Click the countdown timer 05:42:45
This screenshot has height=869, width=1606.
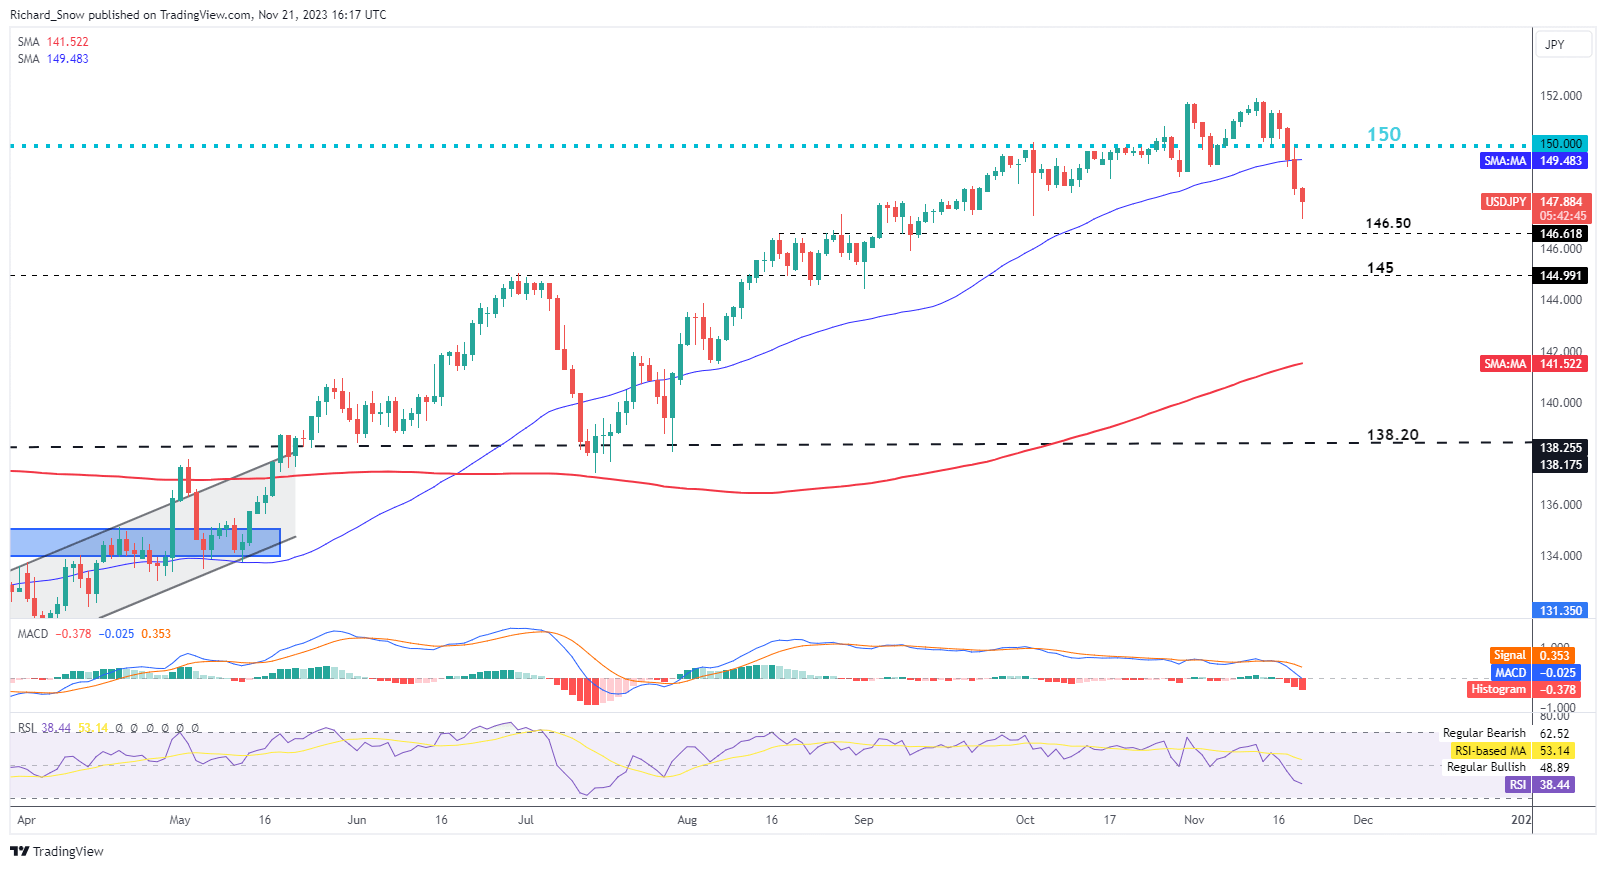[1562, 216]
